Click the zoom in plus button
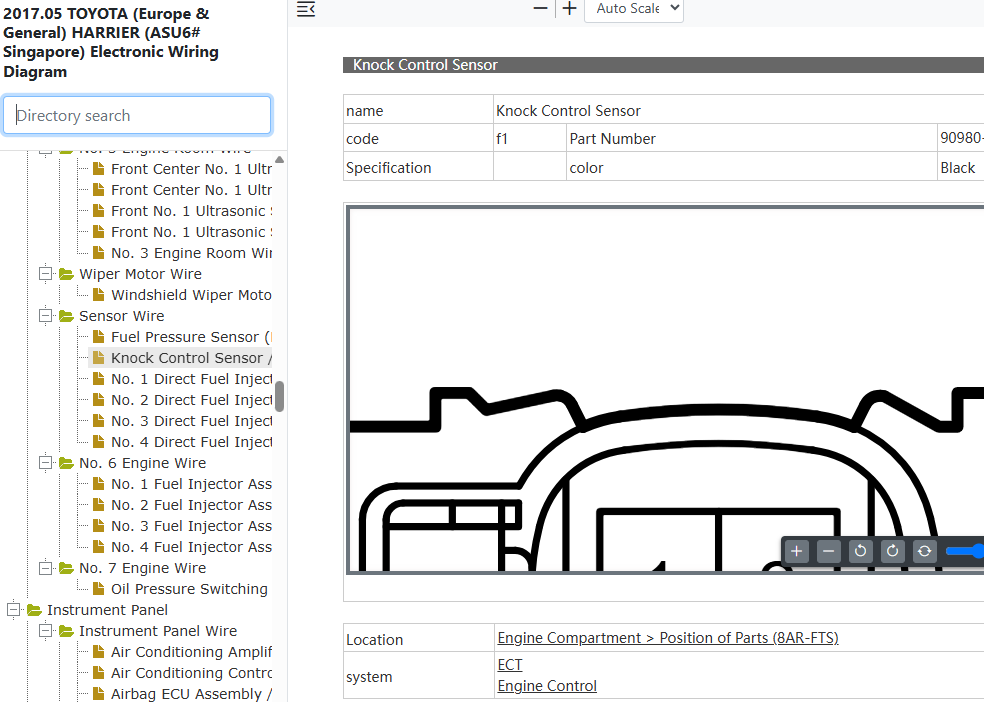984x702 pixels. 569,8
